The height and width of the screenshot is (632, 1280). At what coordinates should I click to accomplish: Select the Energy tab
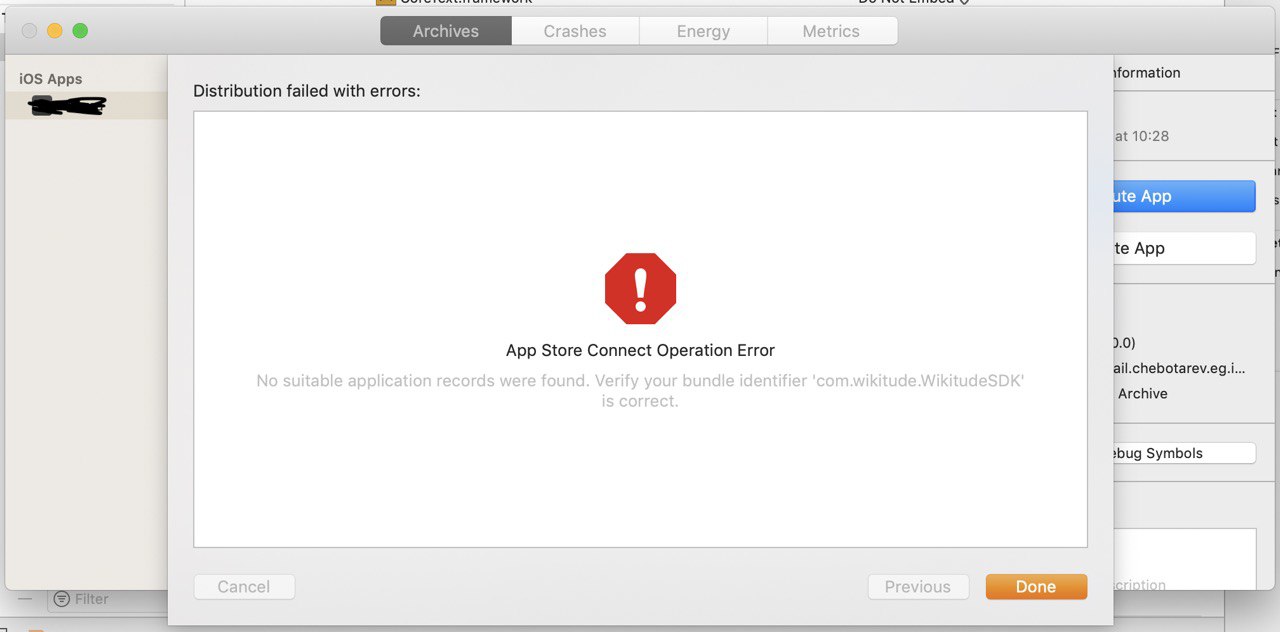point(703,31)
